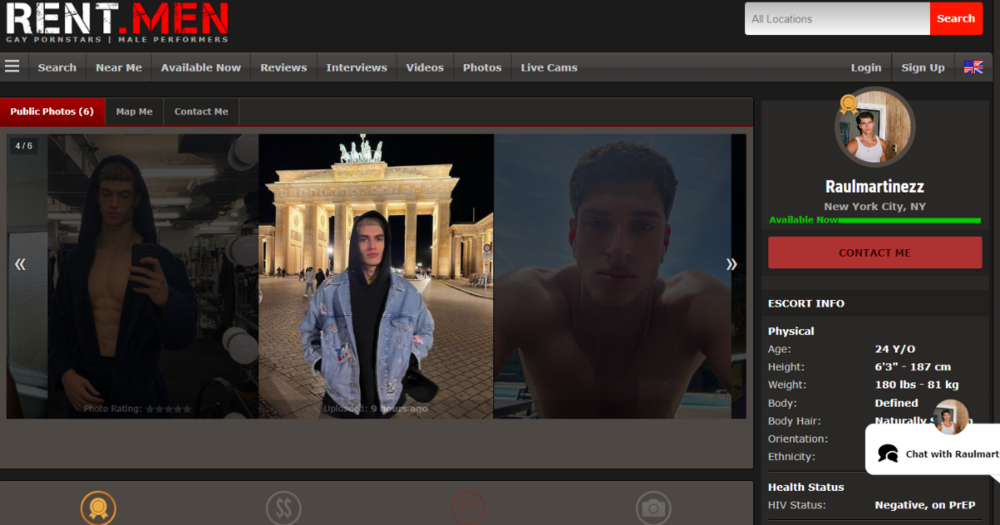The image size is (1000, 525).
Task: Go to previous photo with left arrow
Action: point(20,264)
